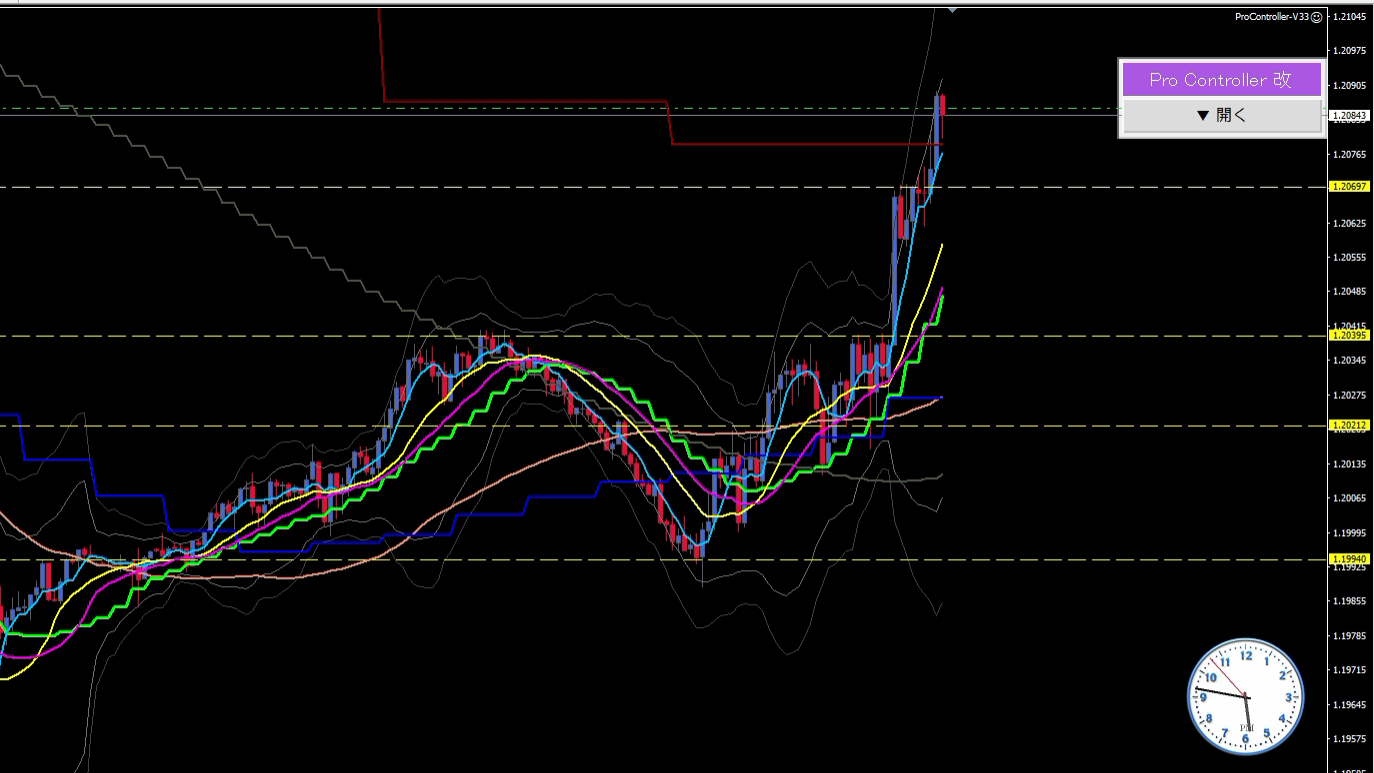Click the chart shift triangle marker at top
1374x773 pixels.
pyautogui.click(x=951, y=9)
